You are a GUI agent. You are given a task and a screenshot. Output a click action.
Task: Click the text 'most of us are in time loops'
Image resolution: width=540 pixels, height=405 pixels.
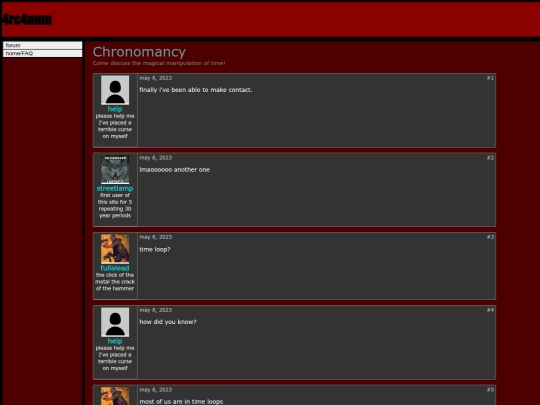pyautogui.click(x=181, y=402)
